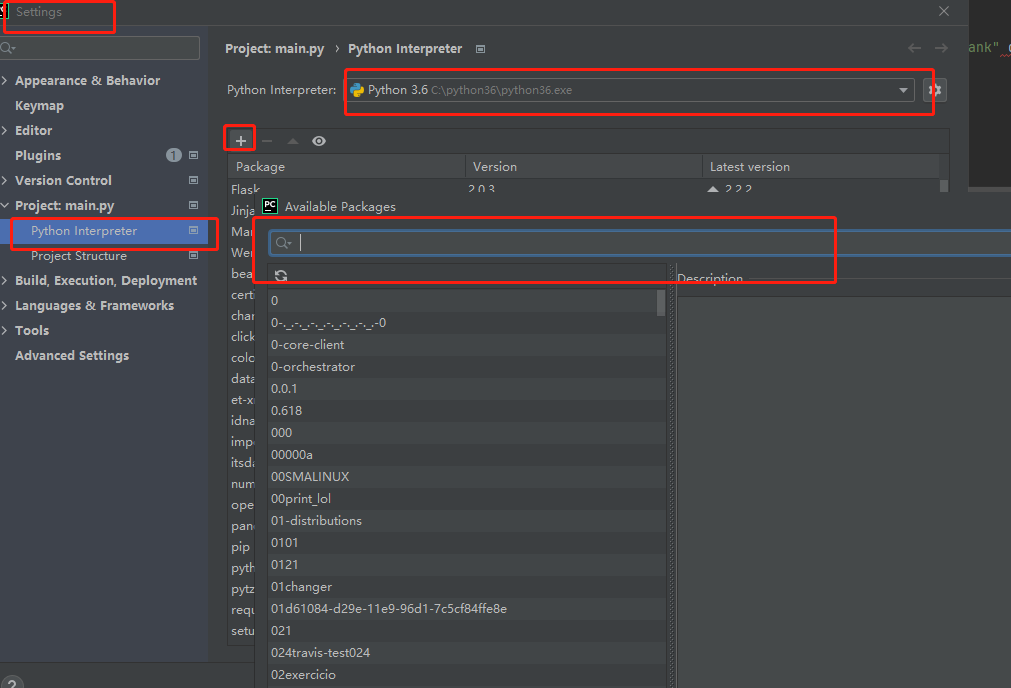
Task: Select the 000 package
Action: [x=467, y=433]
